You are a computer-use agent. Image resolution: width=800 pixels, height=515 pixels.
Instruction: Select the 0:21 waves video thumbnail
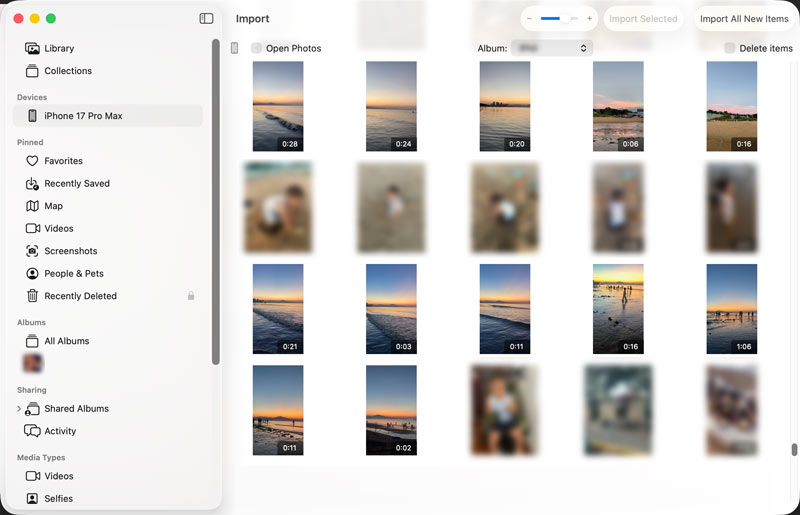(x=278, y=309)
